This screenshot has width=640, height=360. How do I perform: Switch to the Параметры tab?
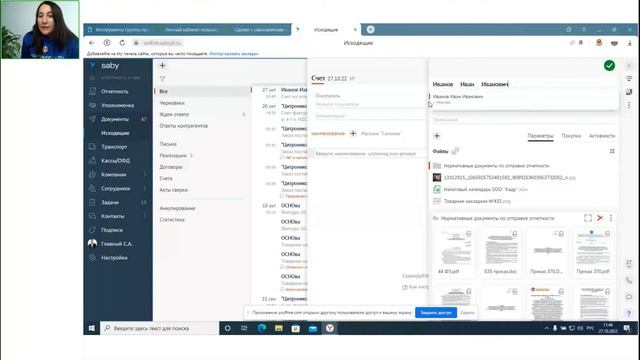pyautogui.click(x=540, y=136)
